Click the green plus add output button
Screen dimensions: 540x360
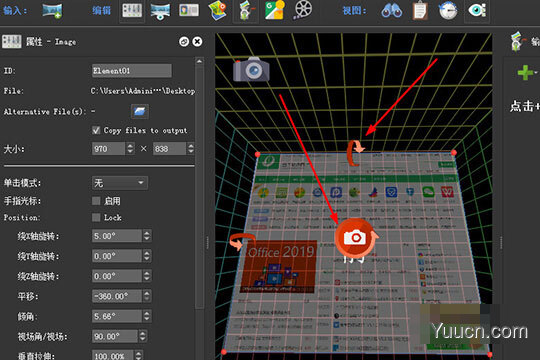(526, 72)
